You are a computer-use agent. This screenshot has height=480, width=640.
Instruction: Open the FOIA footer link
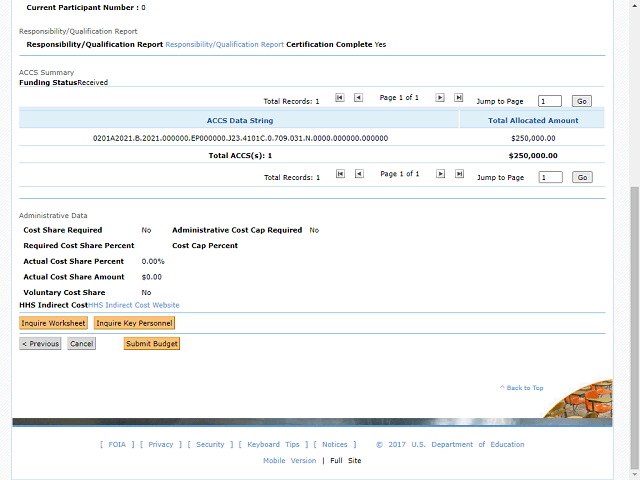117,445
